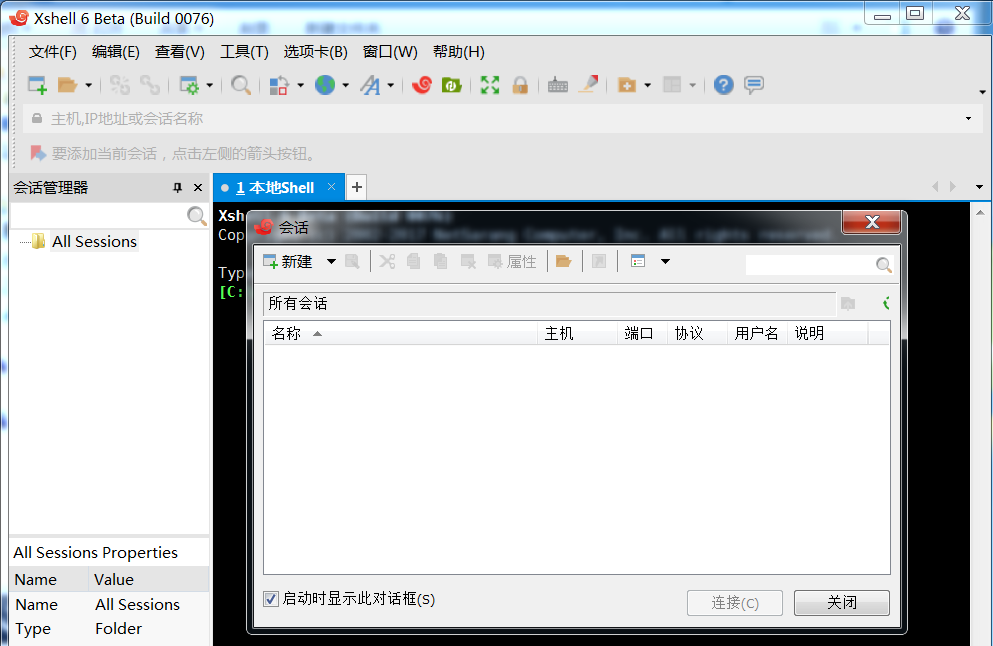
Task: Click the Disconnect icon in main toolbar
Action: (x=150, y=85)
